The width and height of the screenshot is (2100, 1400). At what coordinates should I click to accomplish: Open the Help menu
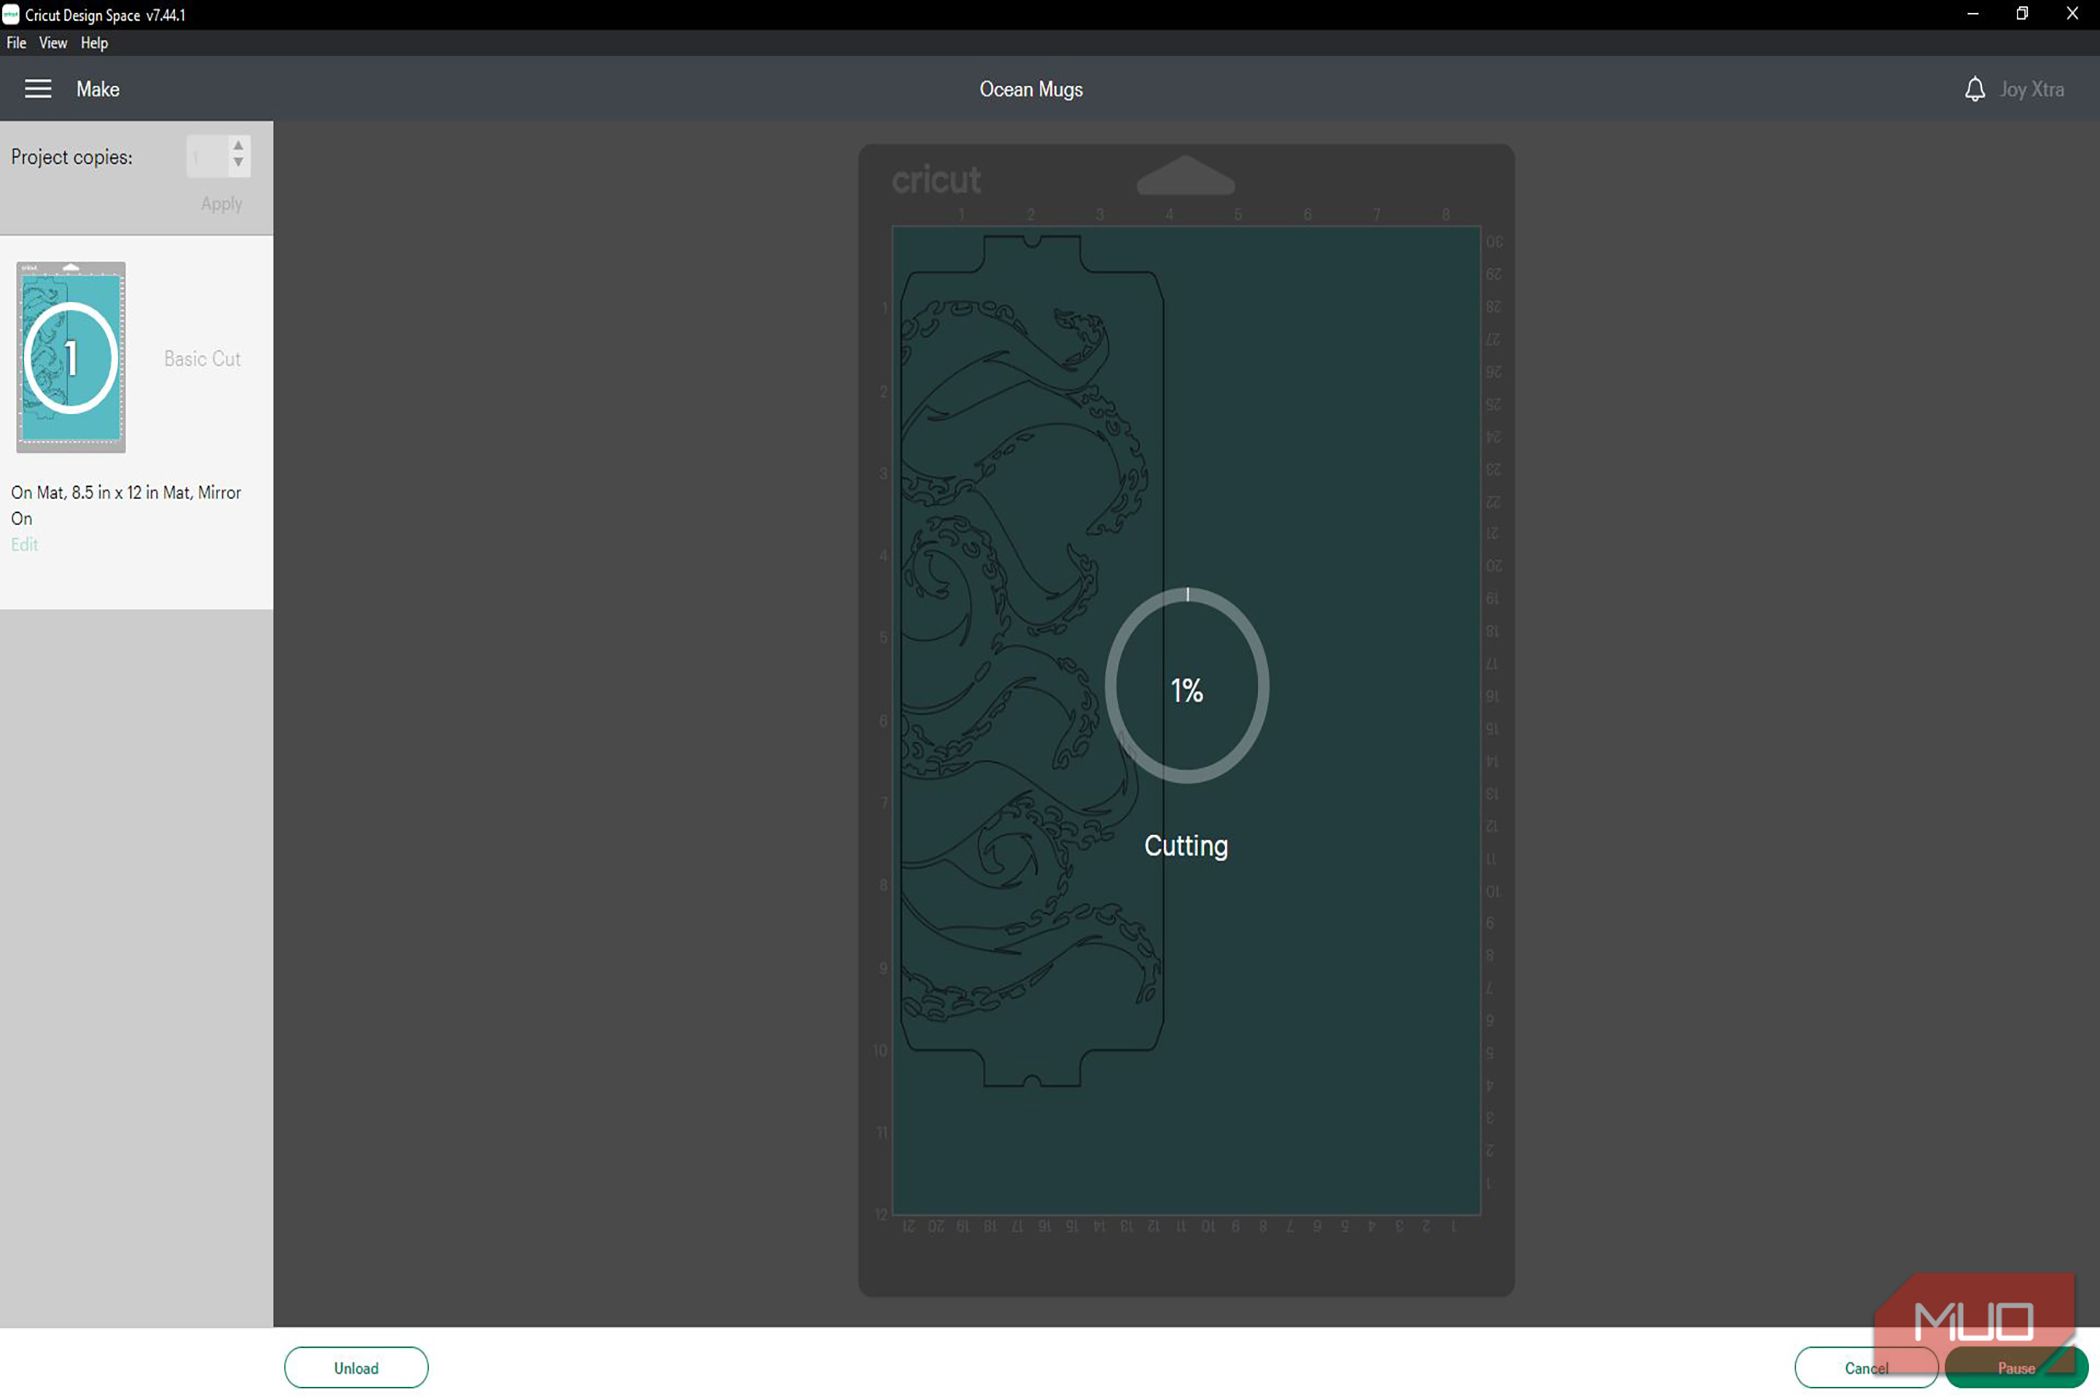pos(94,43)
